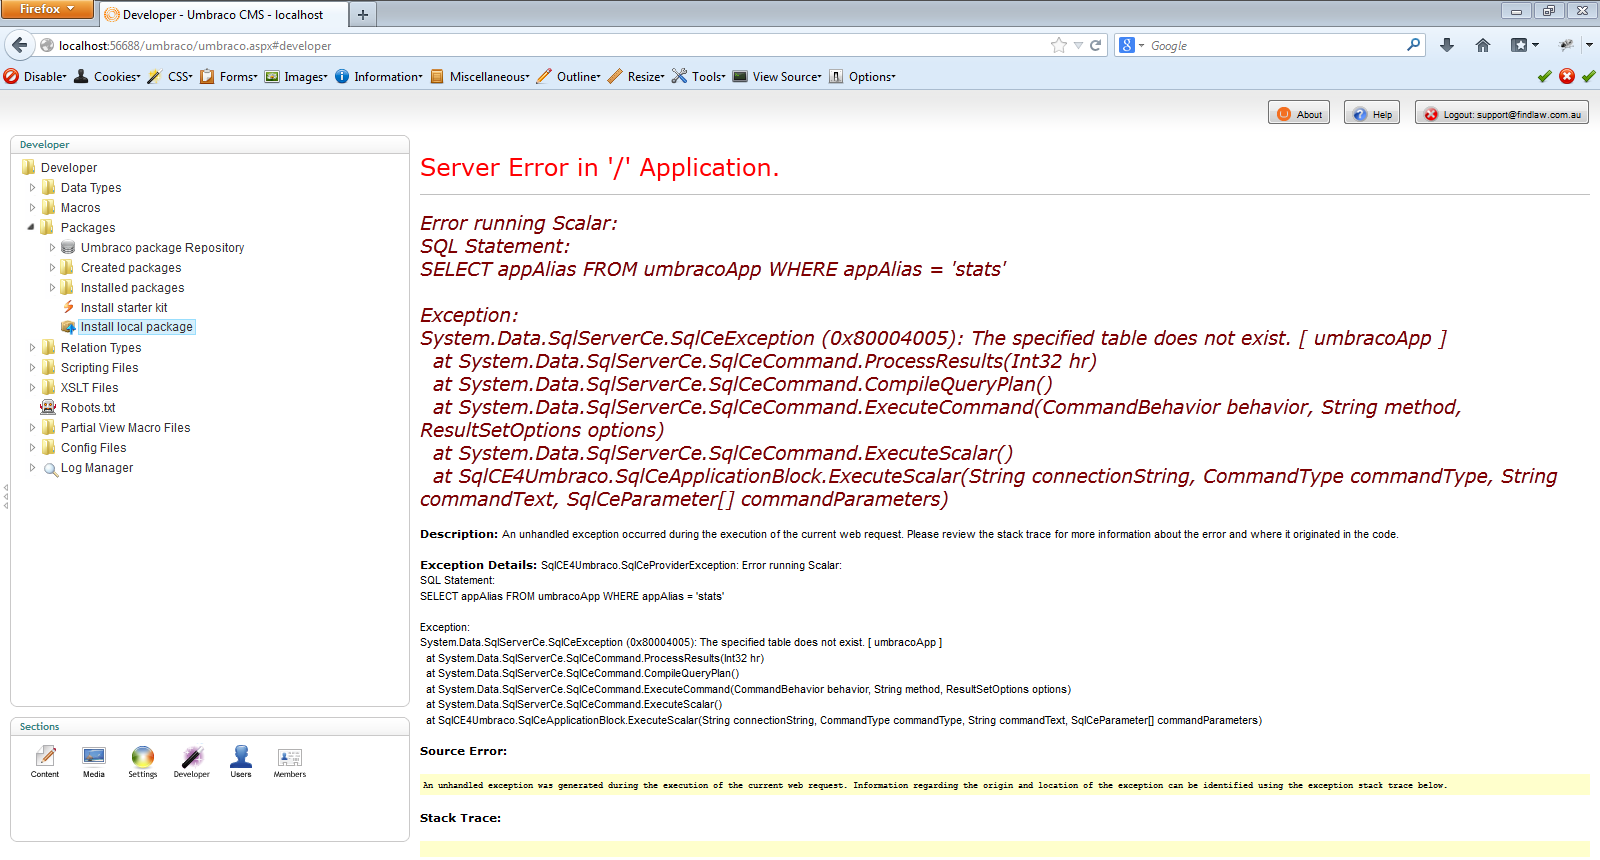Click the Install local package icon
The width and height of the screenshot is (1600, 860).
pos(68,327)
